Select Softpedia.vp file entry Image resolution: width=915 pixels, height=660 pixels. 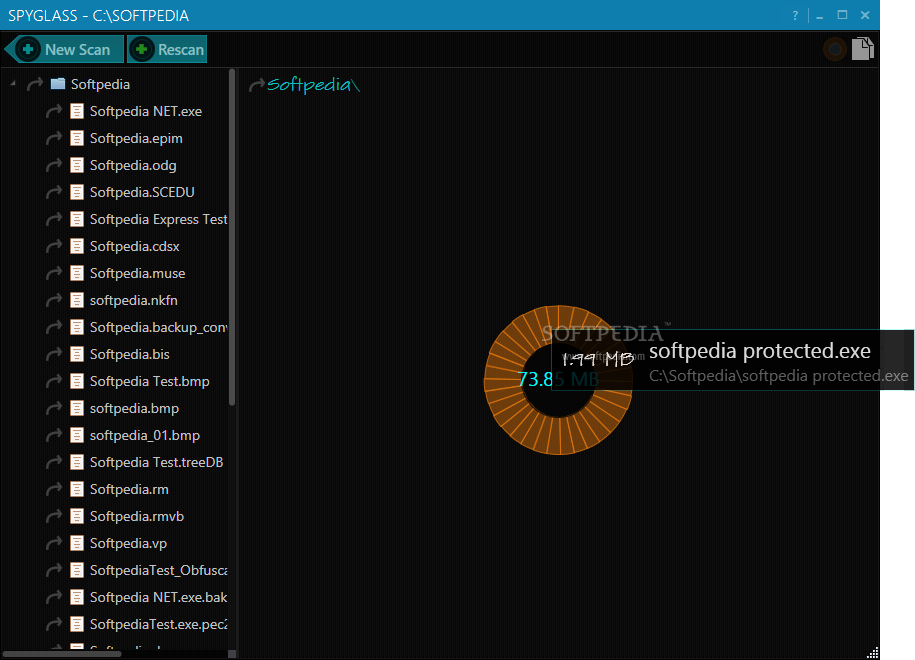128,543
